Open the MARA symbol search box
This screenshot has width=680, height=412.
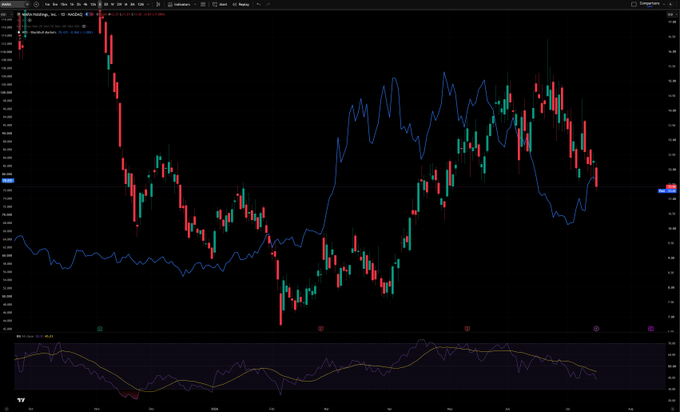click(x=14, y=4)
